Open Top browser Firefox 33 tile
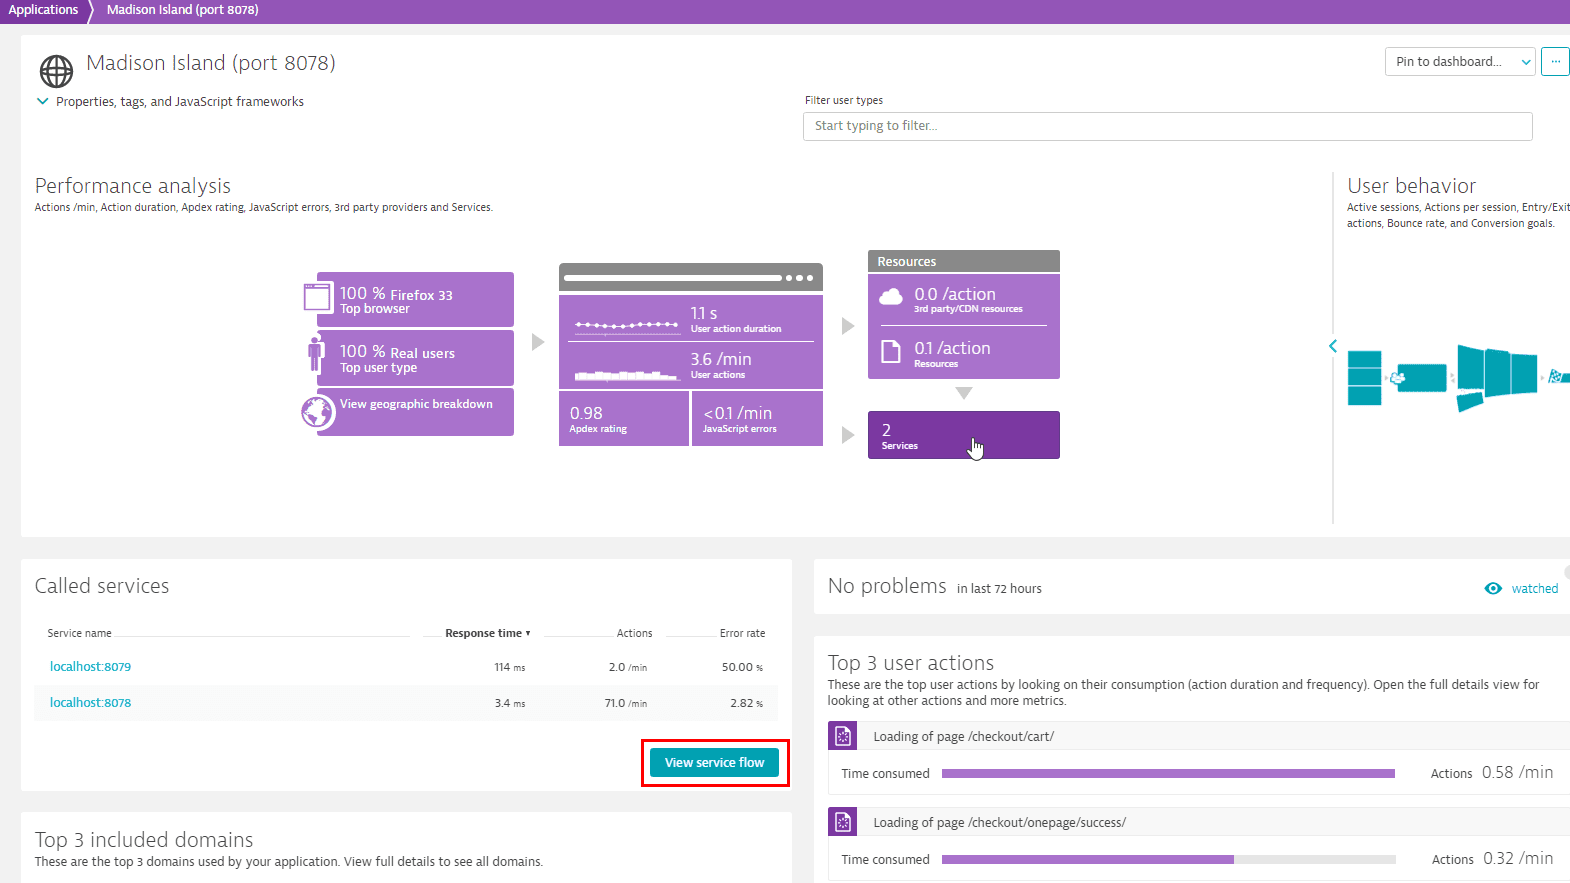1570x883 pixels. pos(415,299)
